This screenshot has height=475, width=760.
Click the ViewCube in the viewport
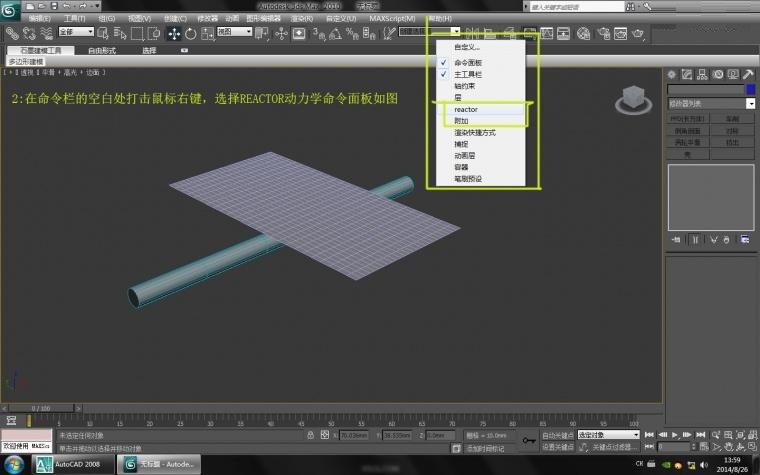[633, 99]
